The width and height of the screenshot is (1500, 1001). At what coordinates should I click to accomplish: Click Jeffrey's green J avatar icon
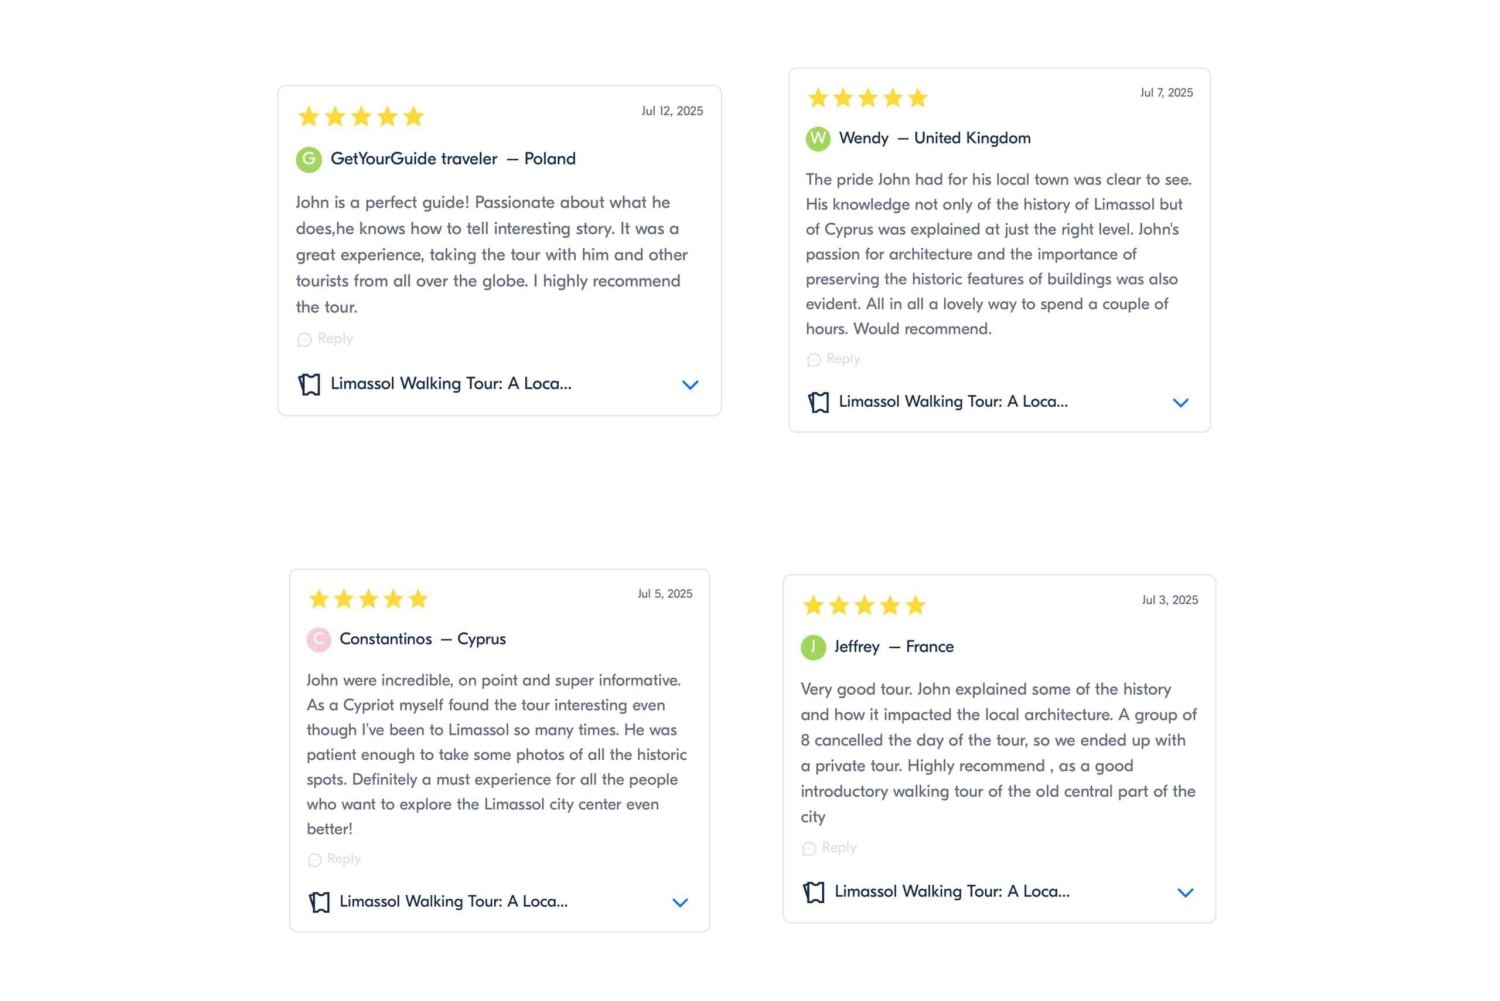[x=813, y=647]
